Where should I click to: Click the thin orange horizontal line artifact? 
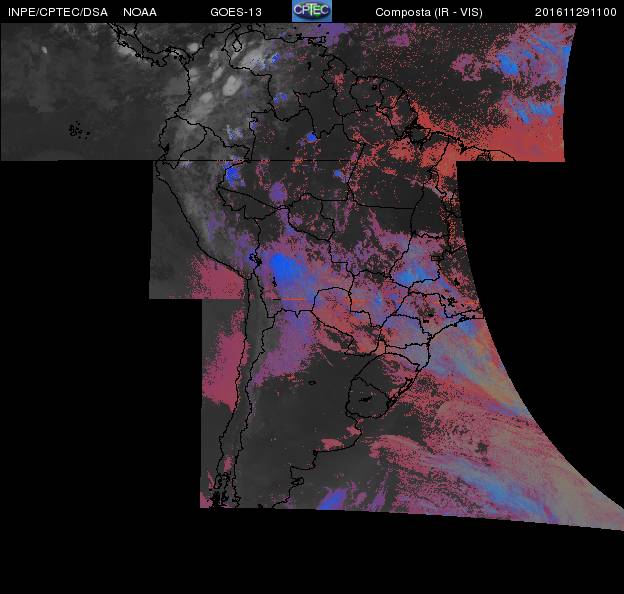295,298
